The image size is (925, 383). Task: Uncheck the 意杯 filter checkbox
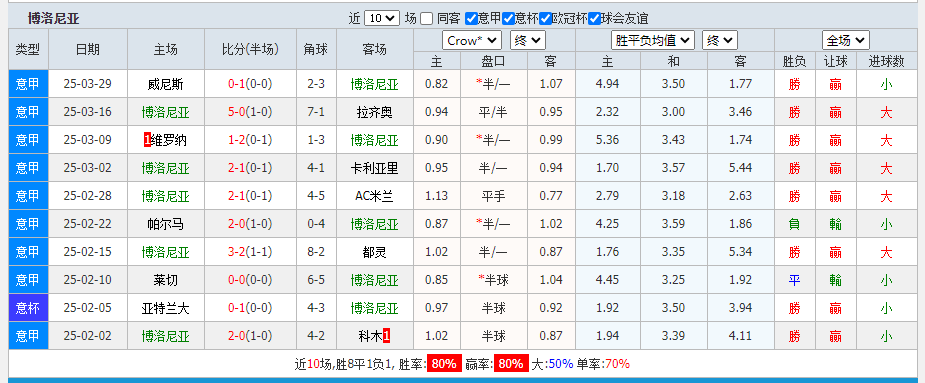[x=508, y=18]
